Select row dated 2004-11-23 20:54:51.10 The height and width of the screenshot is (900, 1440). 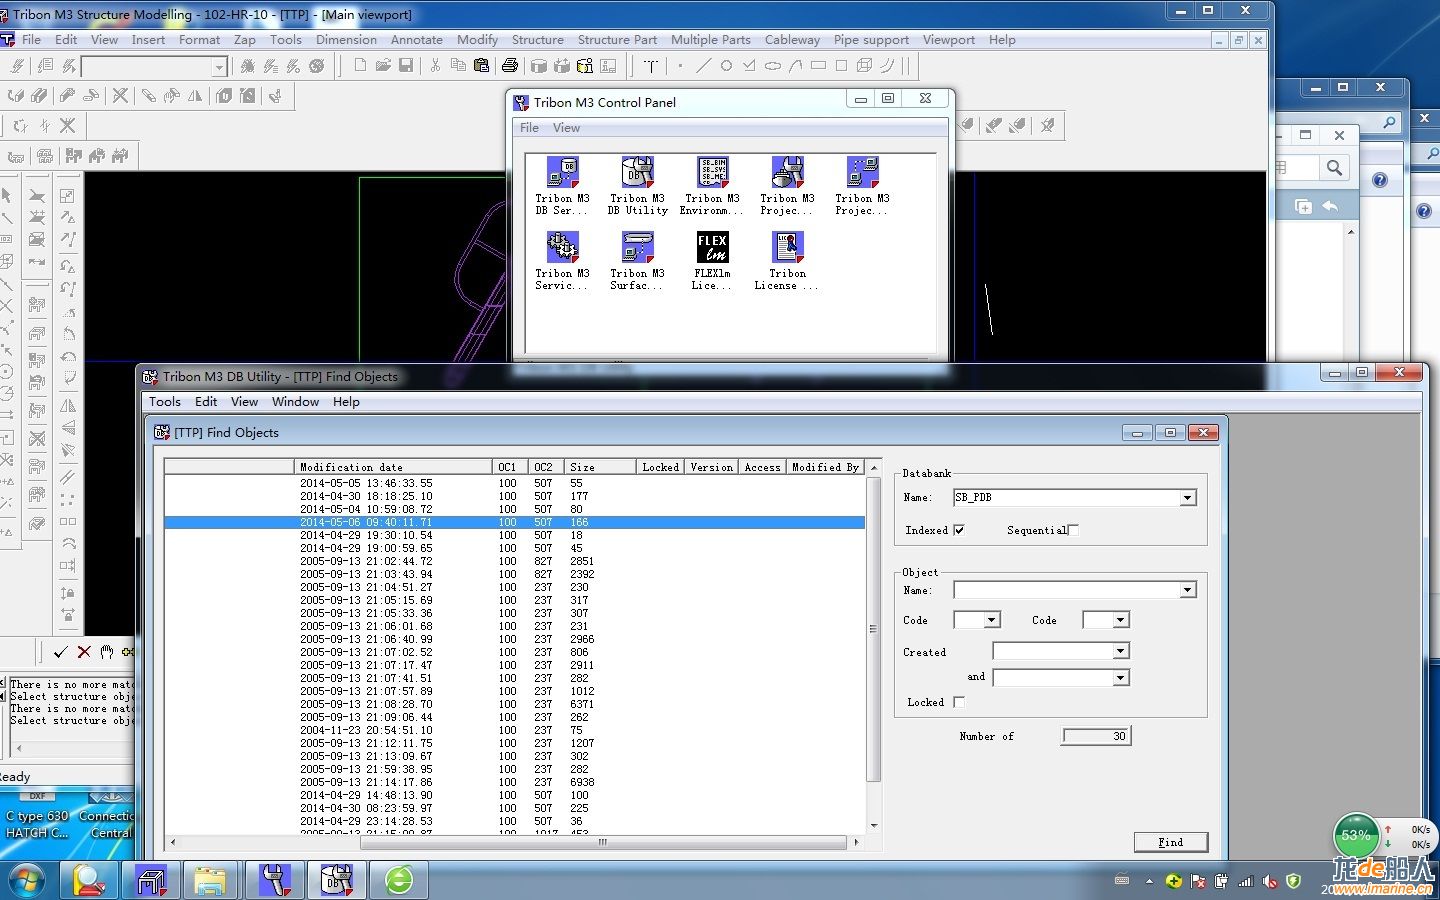click(x=514, y=730)
